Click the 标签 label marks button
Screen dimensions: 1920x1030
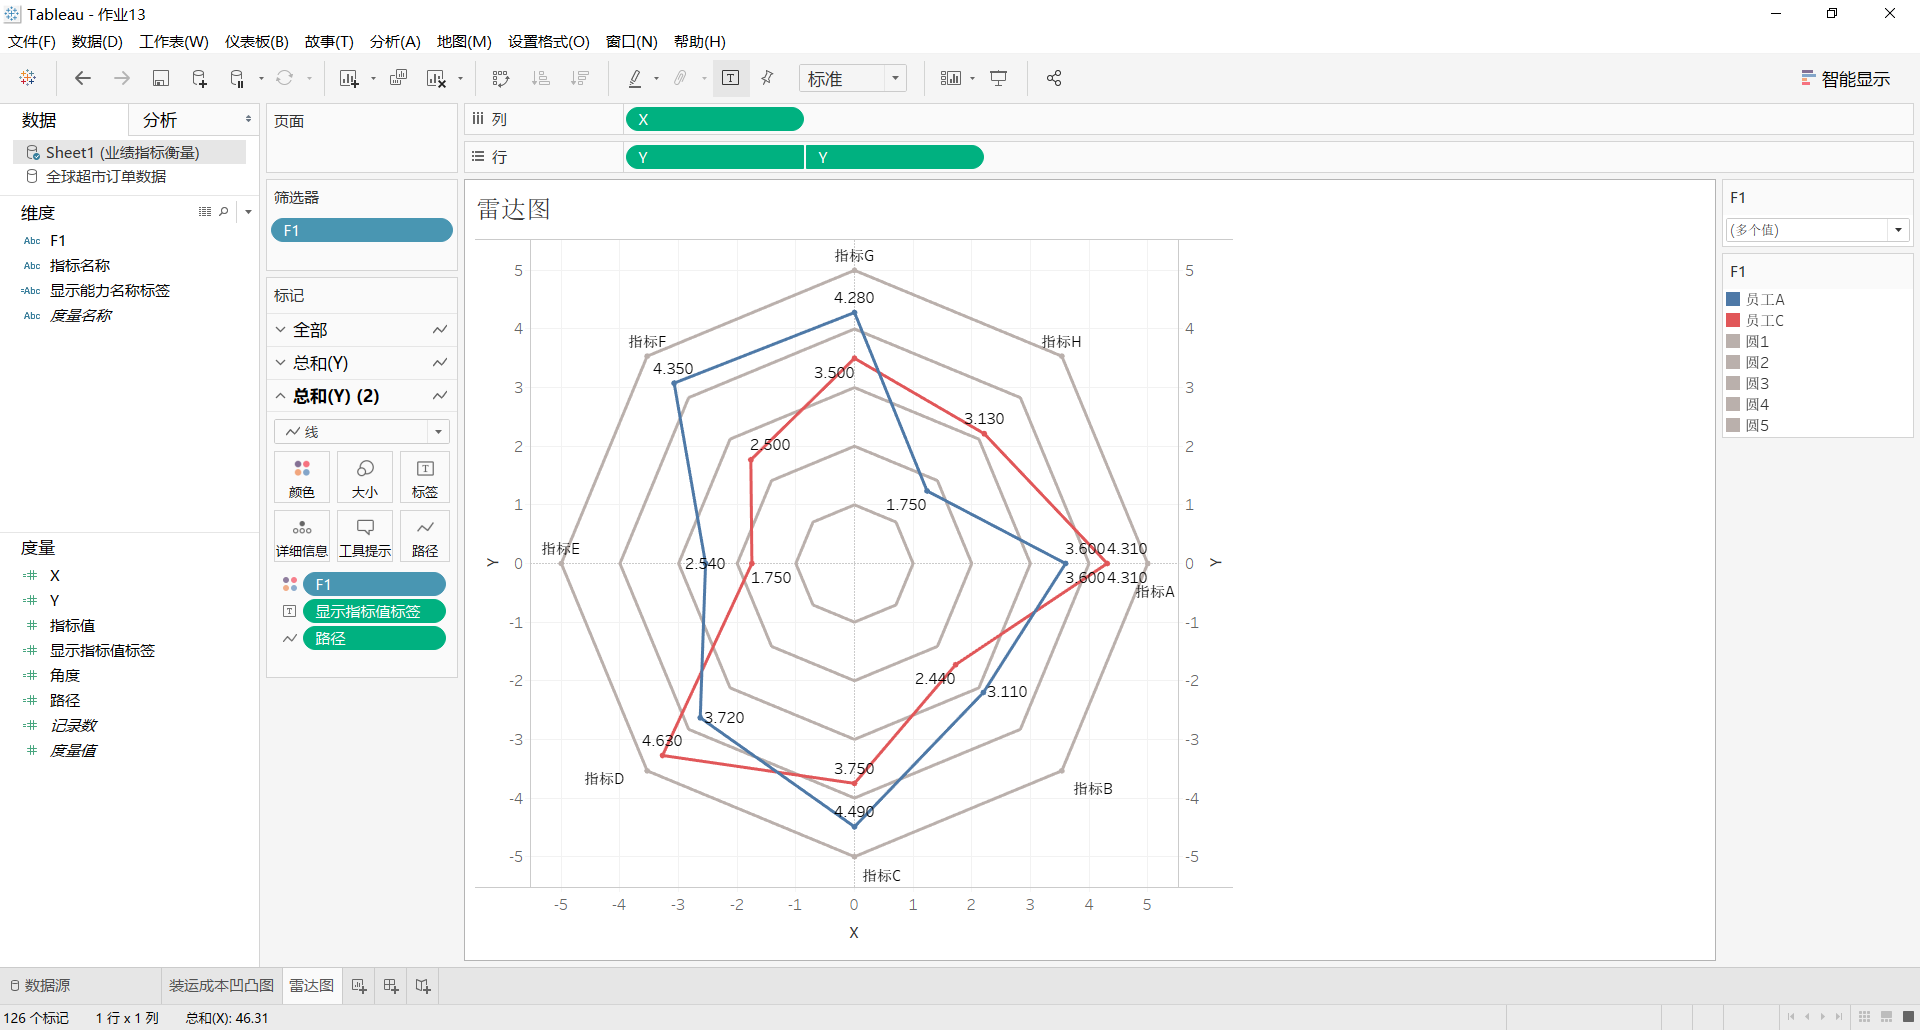click(x=425, y=477)
